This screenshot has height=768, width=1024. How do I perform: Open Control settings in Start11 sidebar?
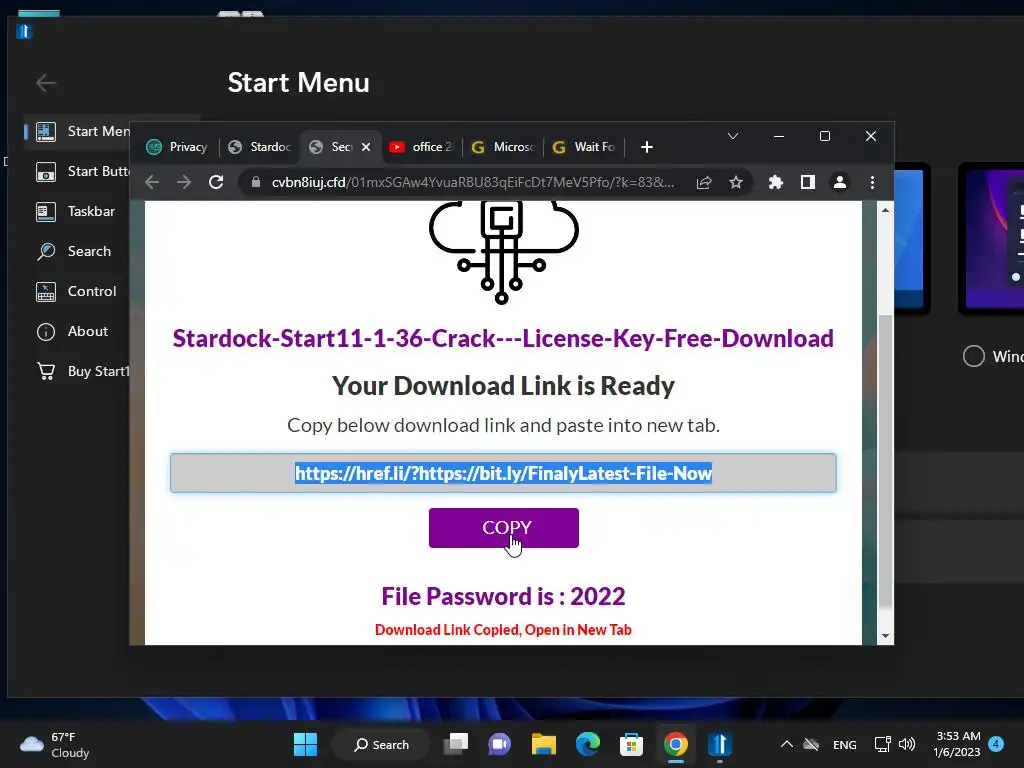tap(76, 291)
